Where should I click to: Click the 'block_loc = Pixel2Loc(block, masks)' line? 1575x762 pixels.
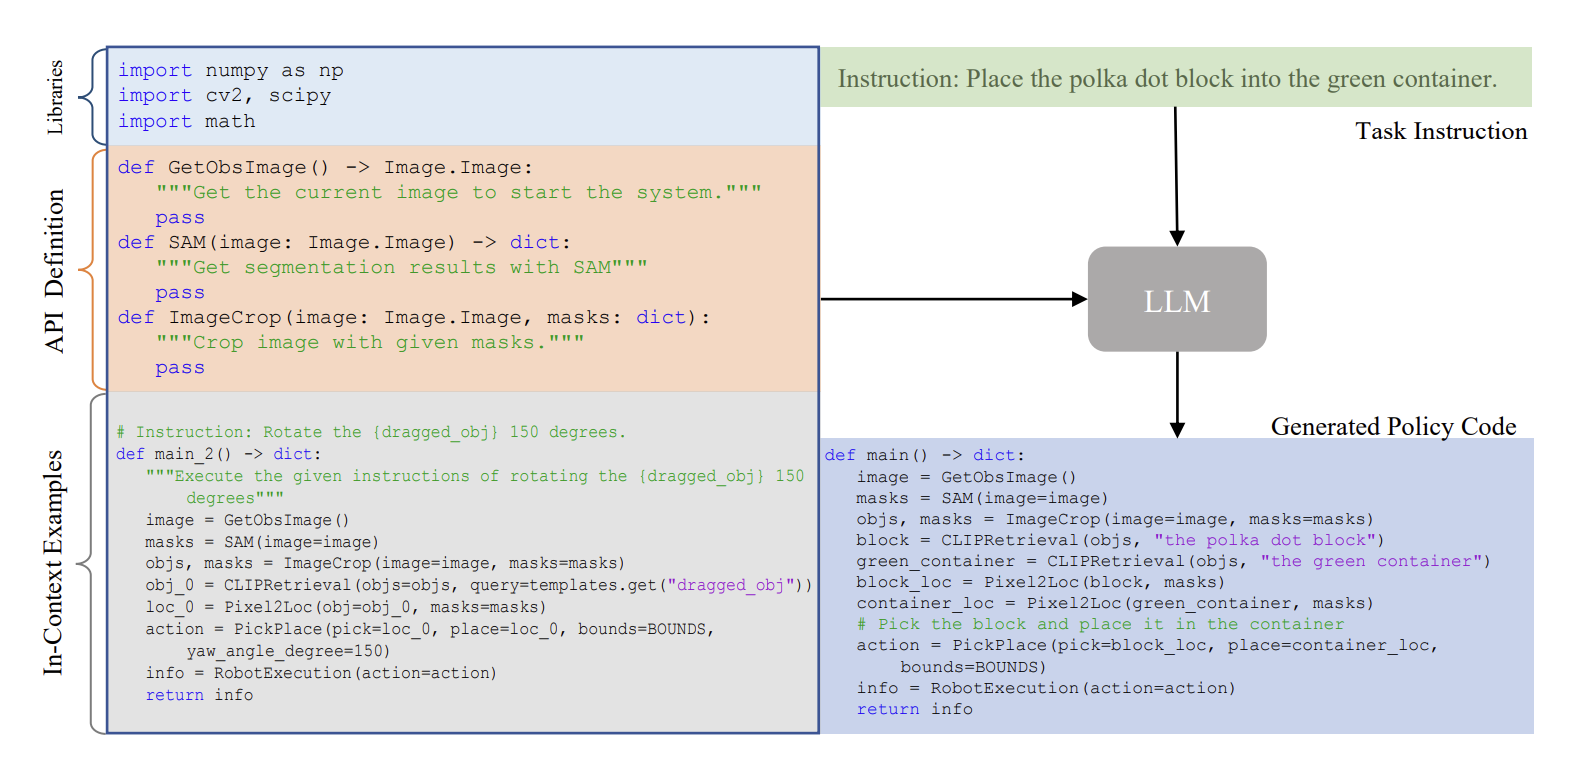tap(1040, 582)
